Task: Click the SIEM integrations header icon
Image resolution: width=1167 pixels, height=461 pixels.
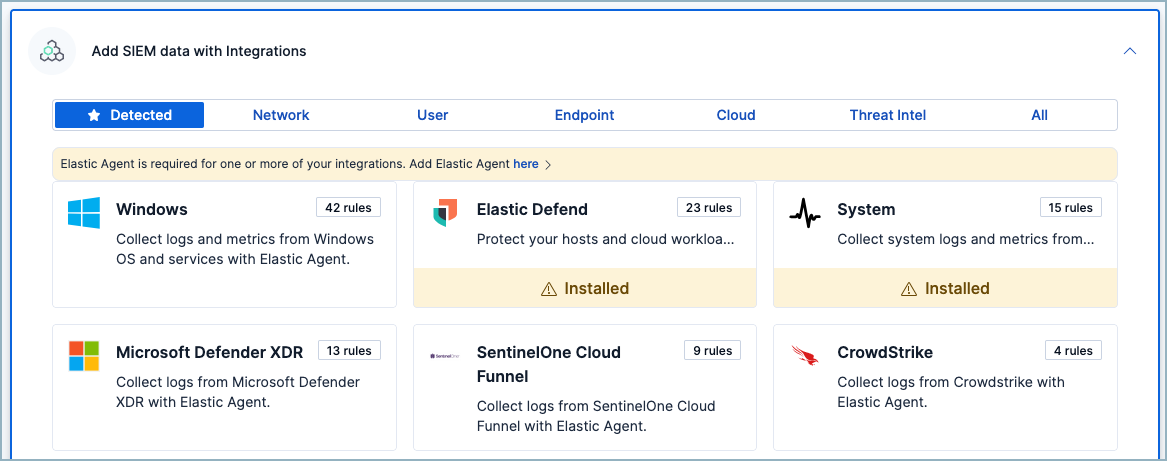Action: tap(52, 51)
